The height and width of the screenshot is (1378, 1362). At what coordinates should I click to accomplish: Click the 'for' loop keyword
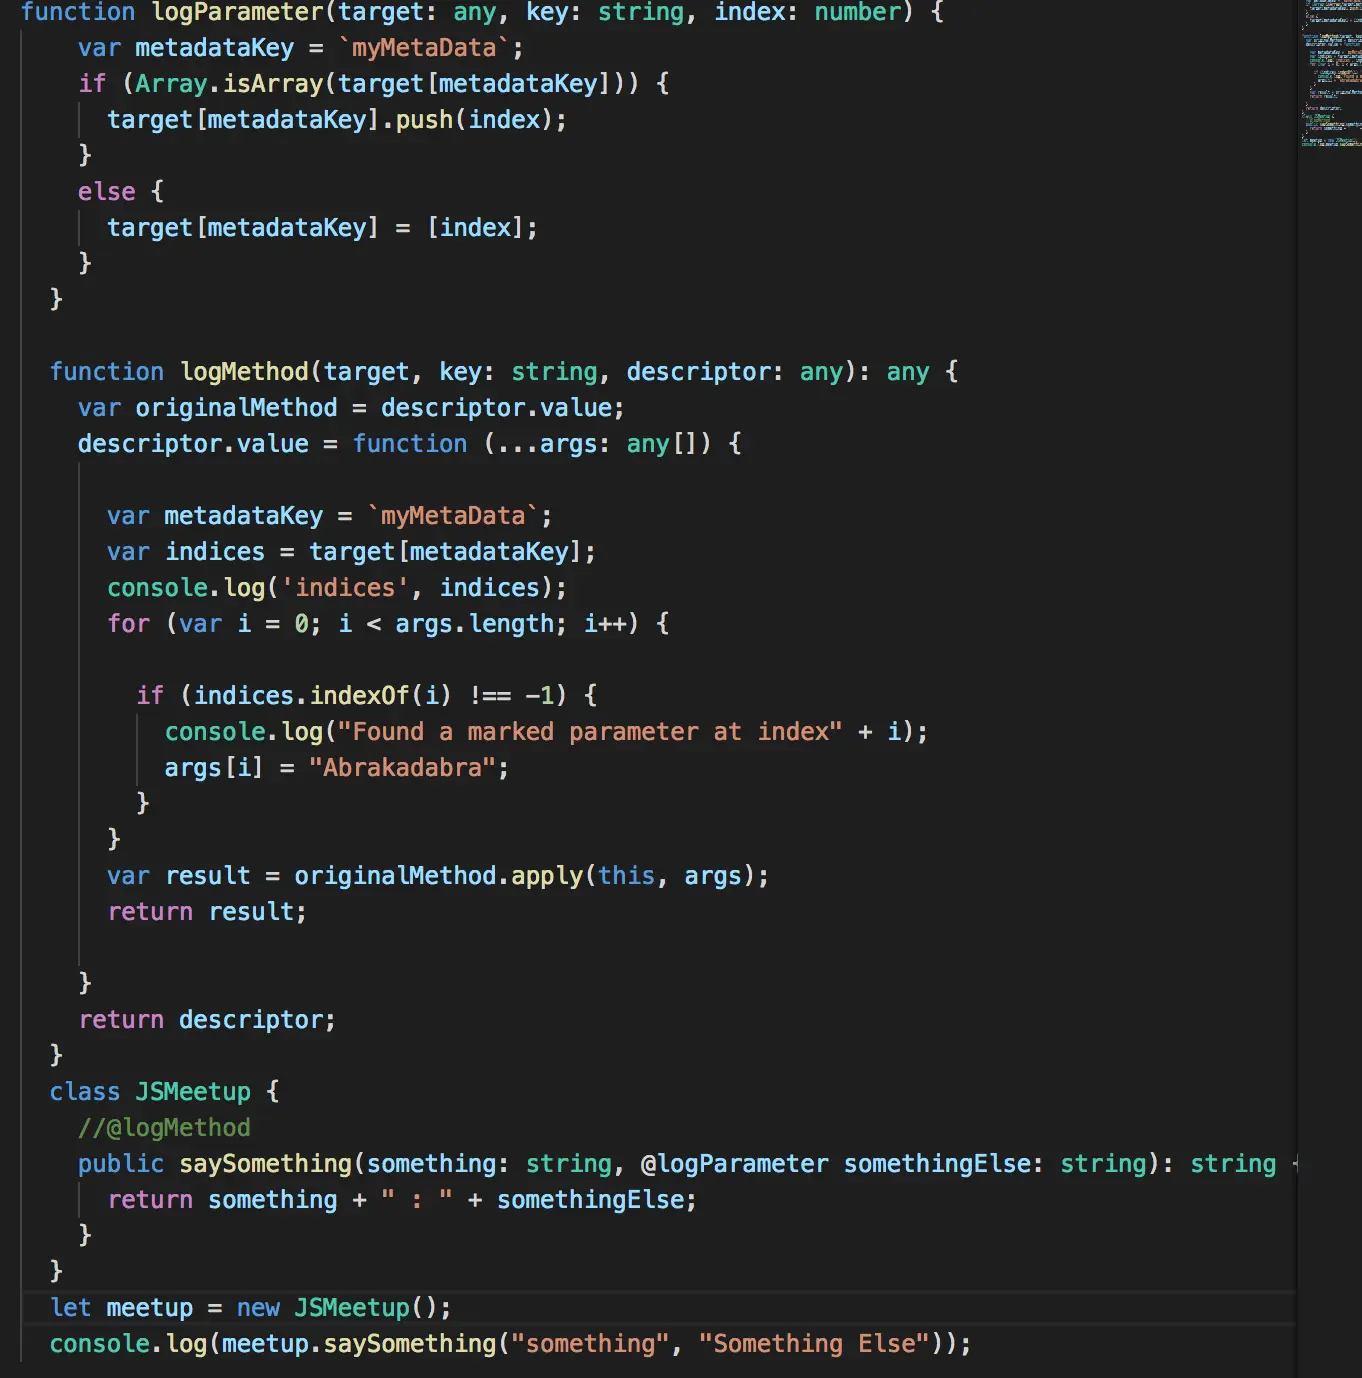pyautogui.click(x=128, y=624)
